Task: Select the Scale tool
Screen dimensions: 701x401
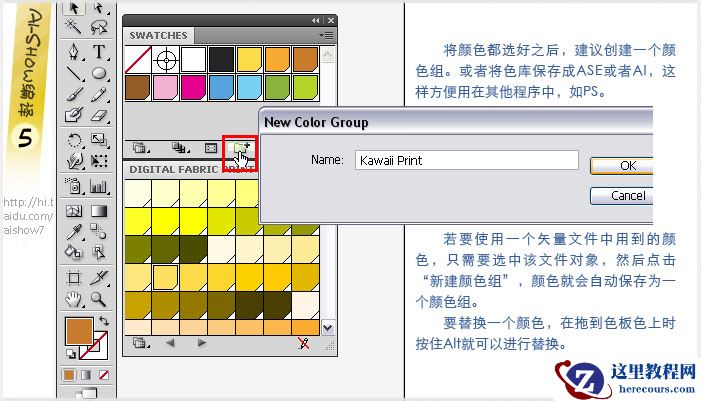Action: tap(99, 140)
